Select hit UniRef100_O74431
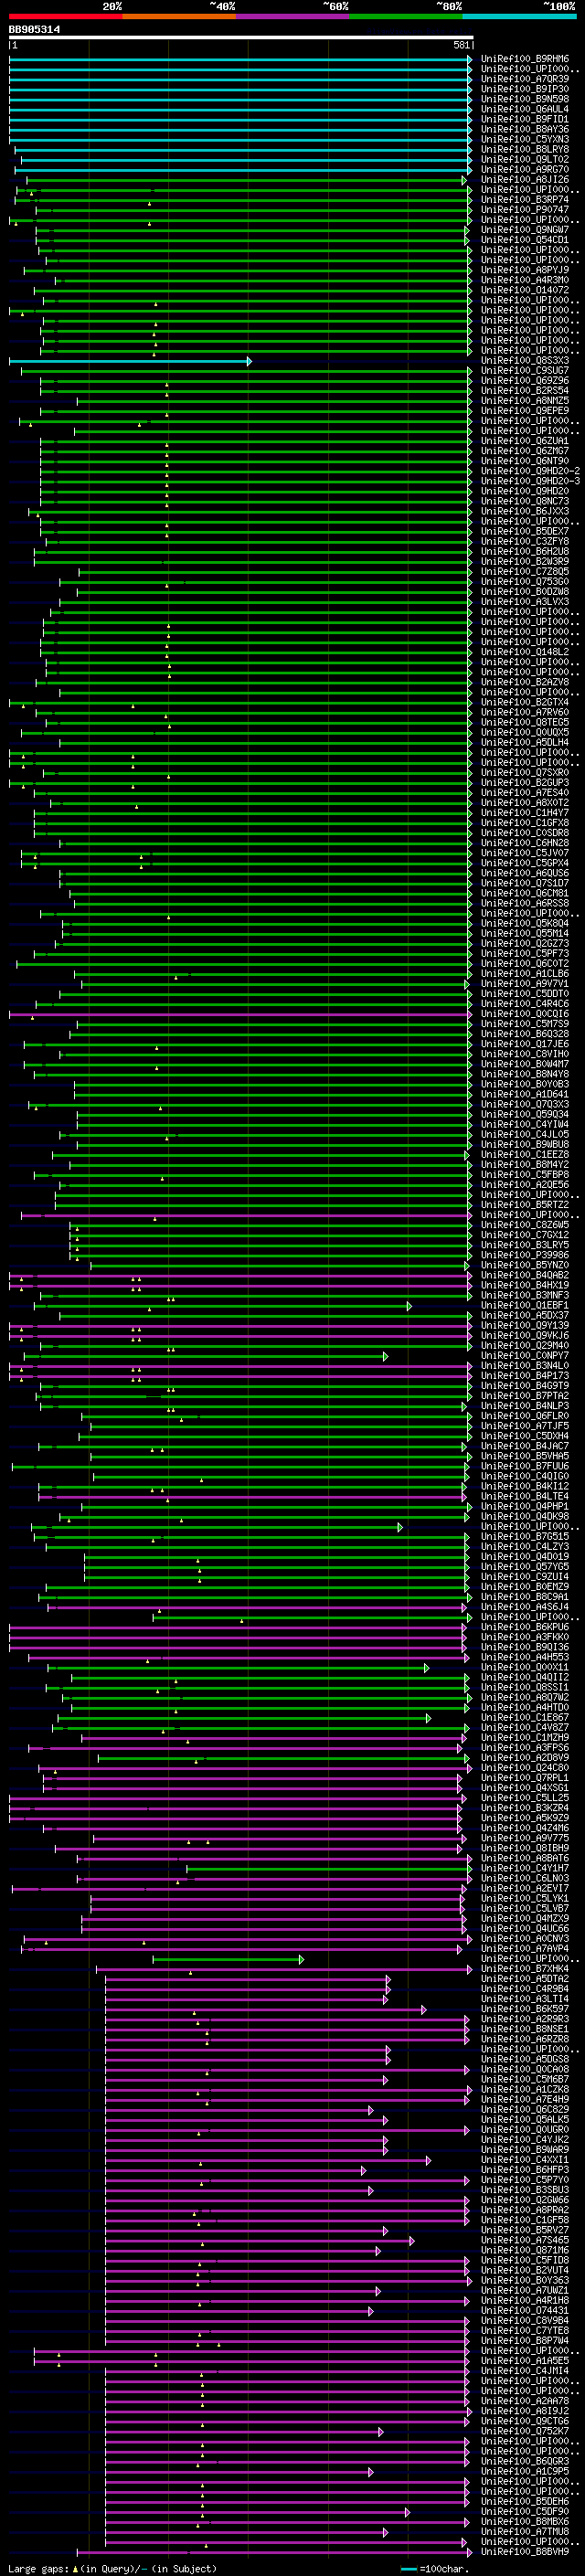The image size is (585, 2576). (525, 2311)
